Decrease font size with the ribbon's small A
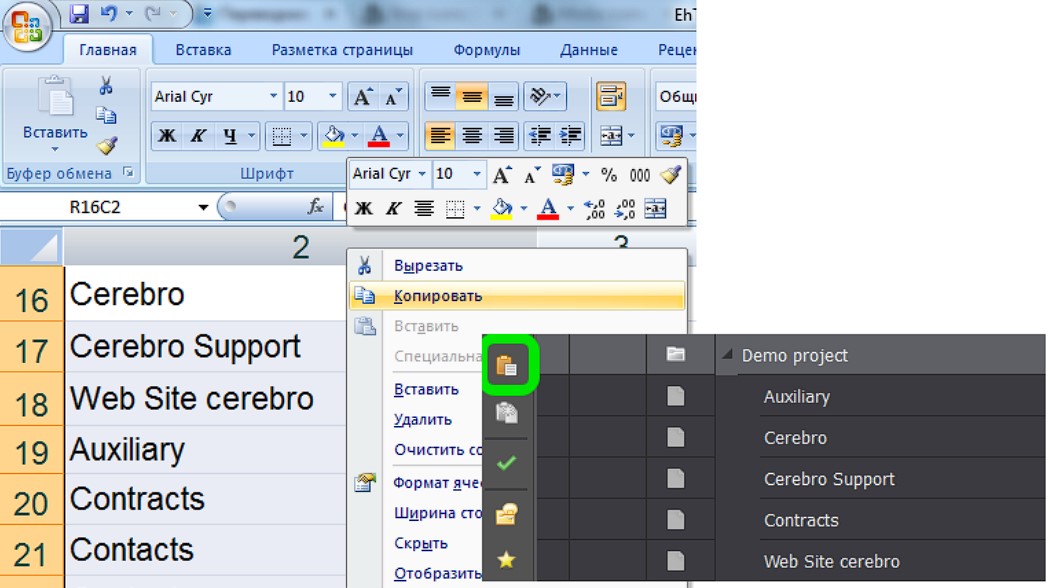Viewport: 1052px width, 588px height. pyautogui.click(x=393, y=97)
